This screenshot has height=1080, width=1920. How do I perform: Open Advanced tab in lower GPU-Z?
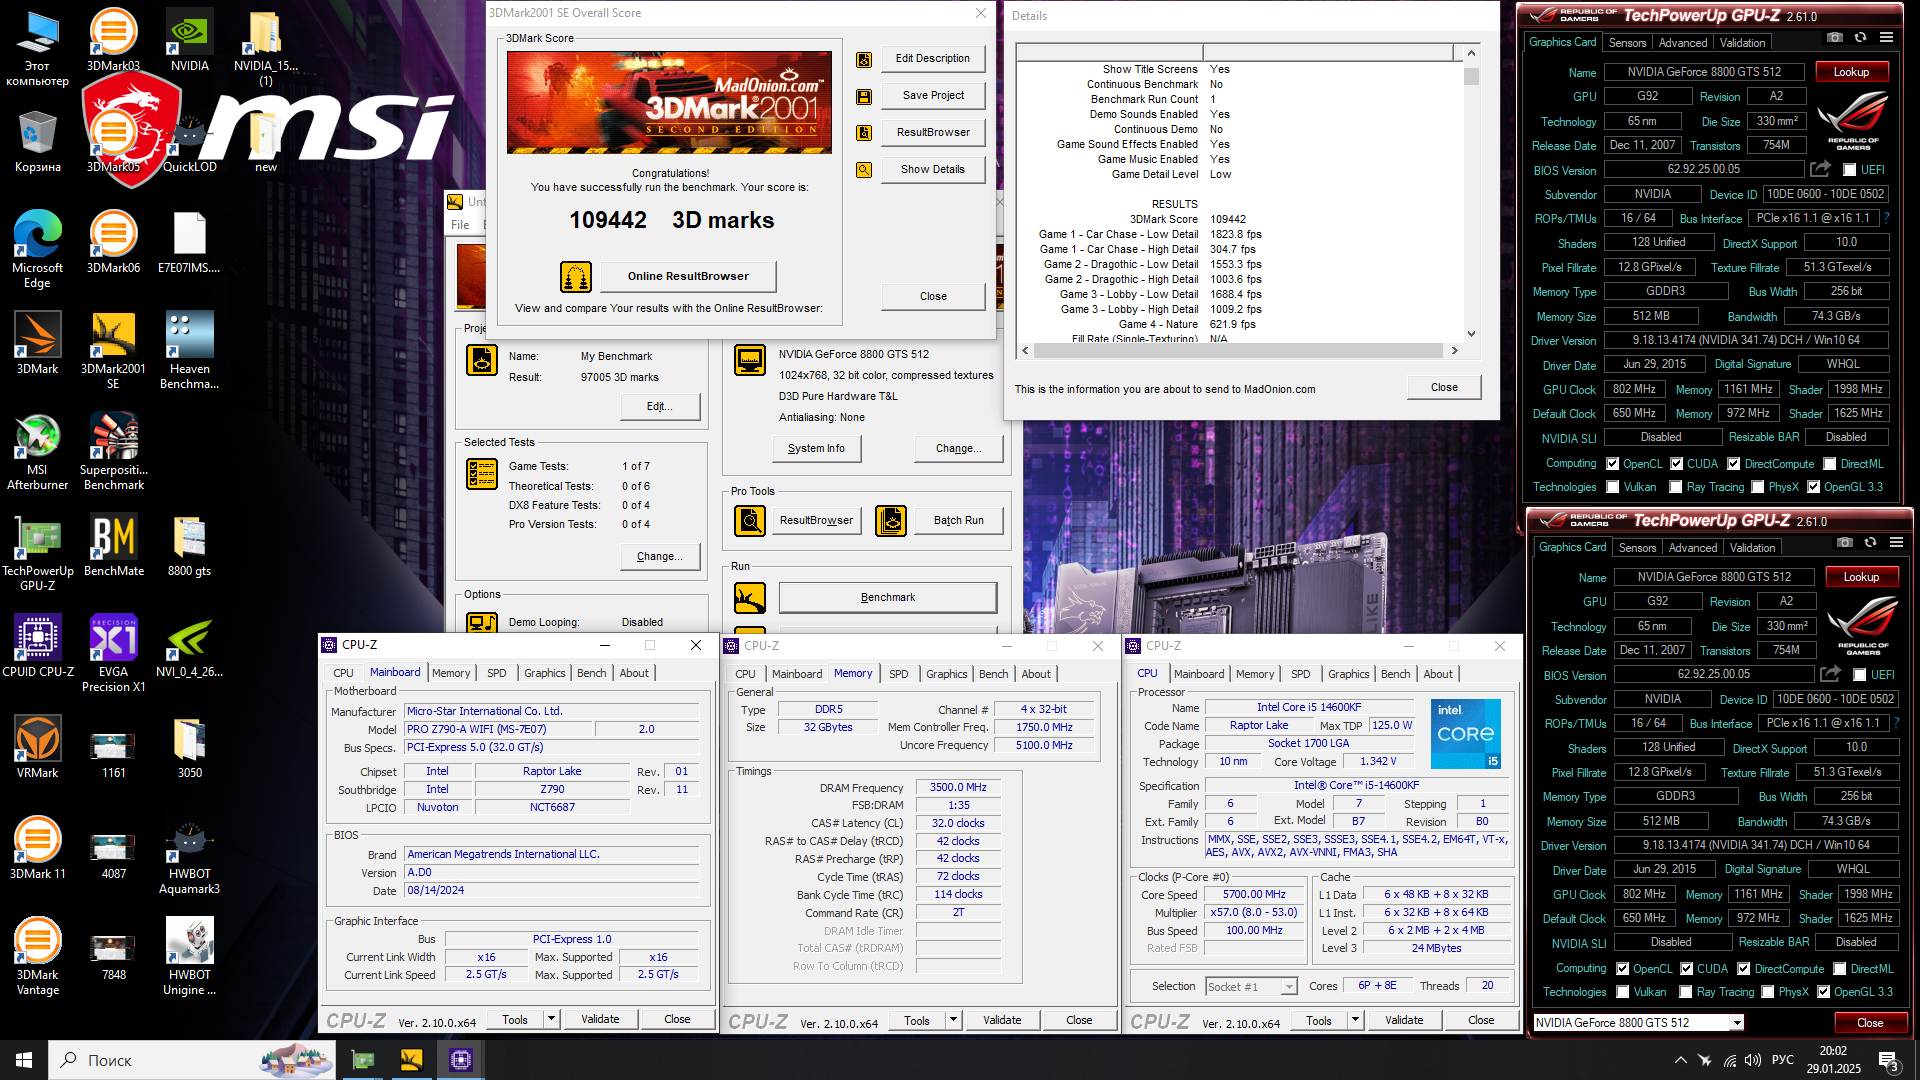1693,548
